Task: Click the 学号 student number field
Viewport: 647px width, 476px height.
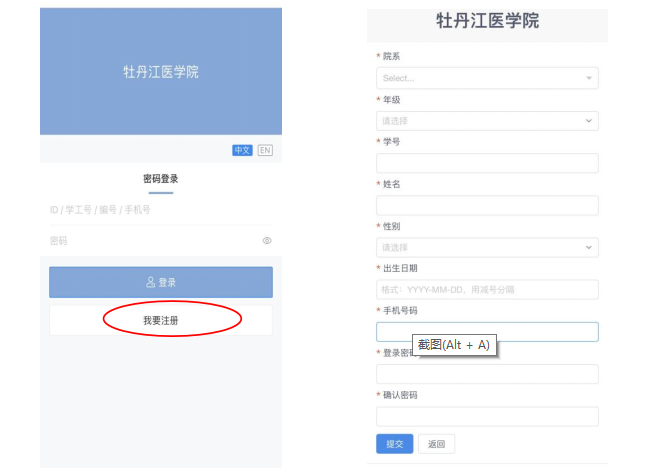Action: pos(487,163)
